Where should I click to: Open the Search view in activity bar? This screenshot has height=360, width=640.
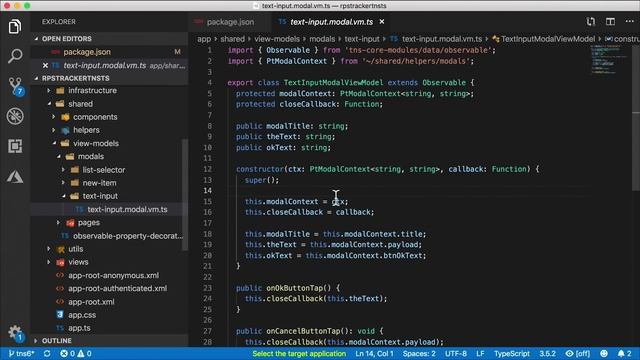click(x=15, y=56)
